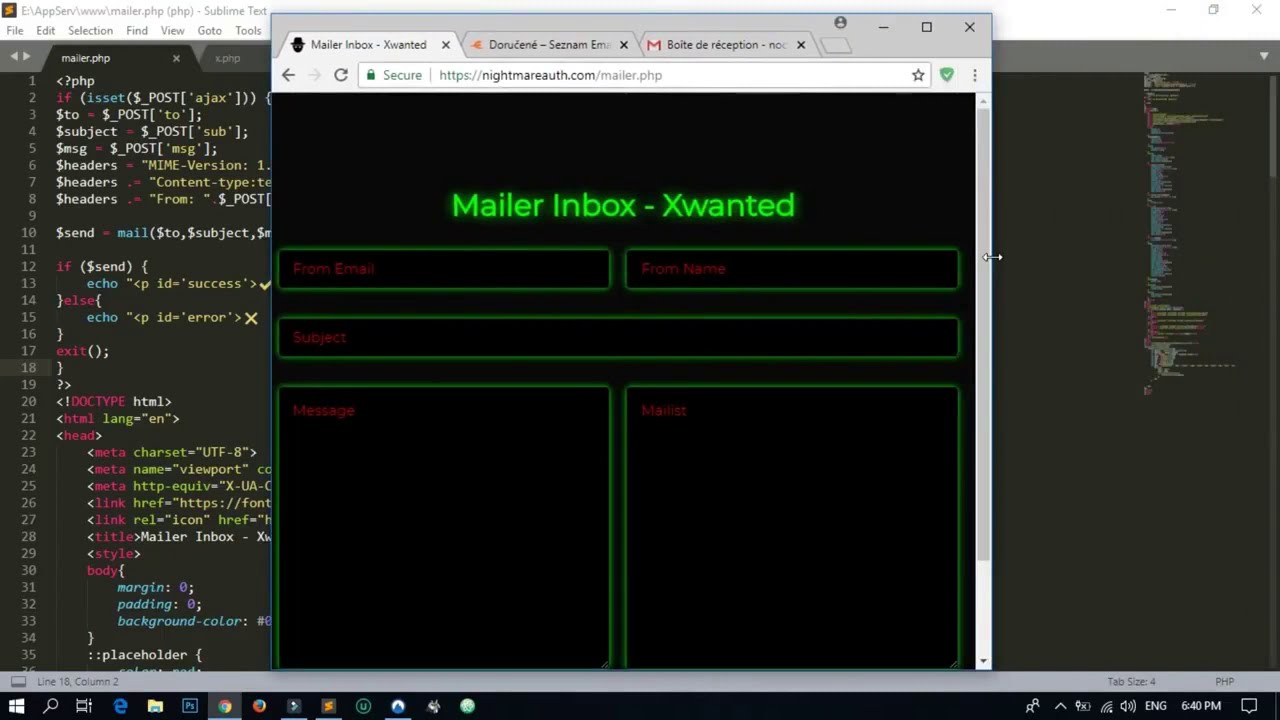Screen dimensions: 1280x720
Task: Open the File menu in Sublime Text
Action: click(15, 31)
